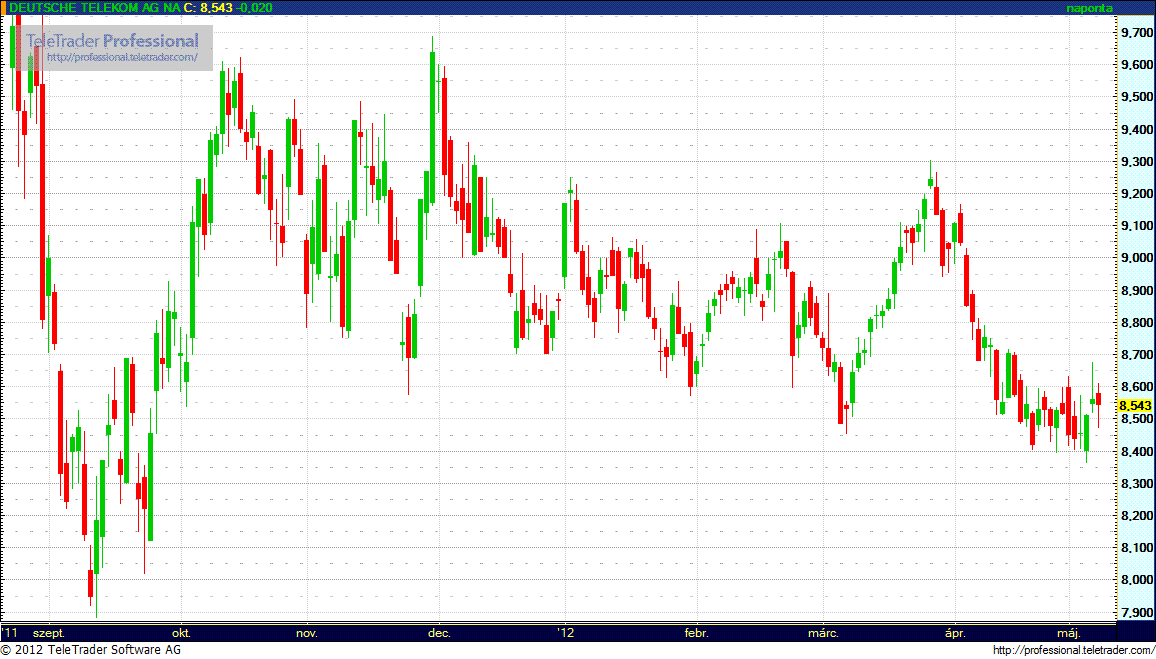Select the closing value 8,543 in the header
The width and height of the screenshot is (1156, 659).
tap(216, 7)
